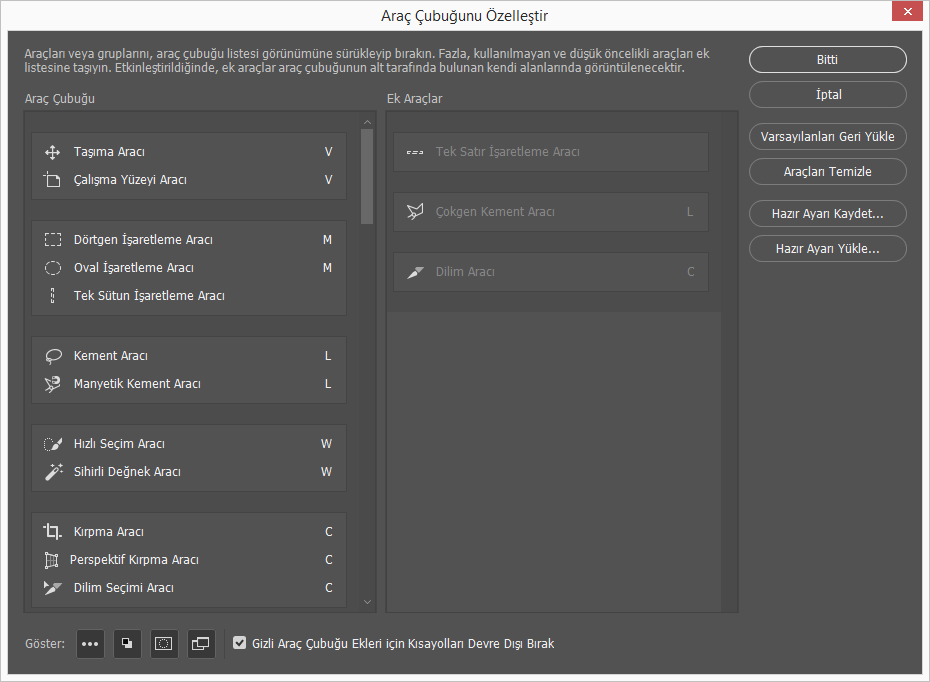The height and width of the screenshot is (682, 930).
Task: Uncheck Gizli Araç Çubuğu Ekleri shortcuts checkbox
Action: click(x=239, y=643)
